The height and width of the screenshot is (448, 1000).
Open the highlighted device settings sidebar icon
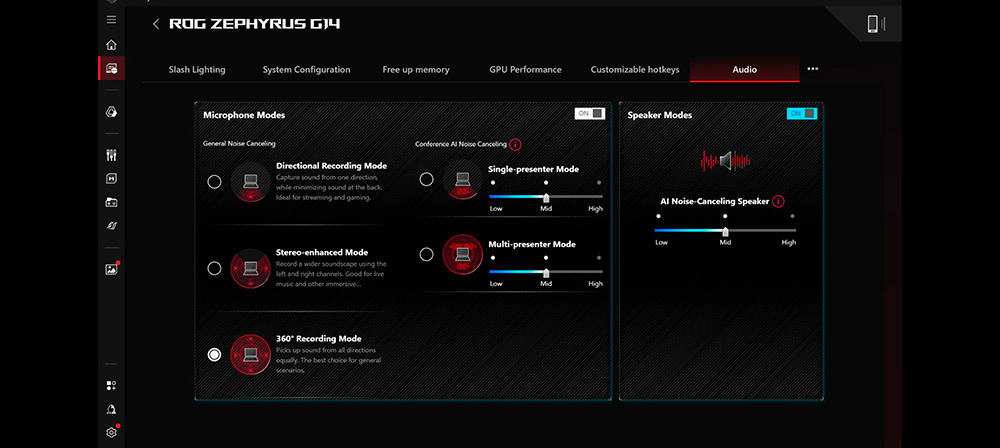[112, 68]
